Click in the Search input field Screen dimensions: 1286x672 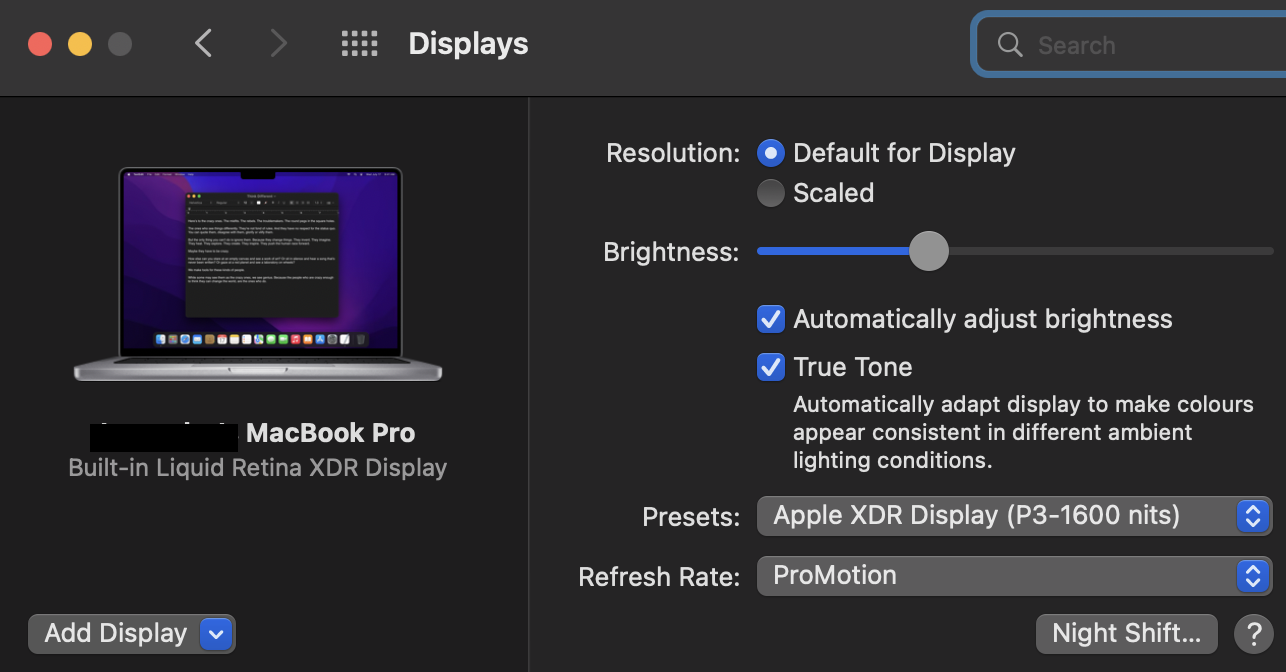(x=1150, y=45)
